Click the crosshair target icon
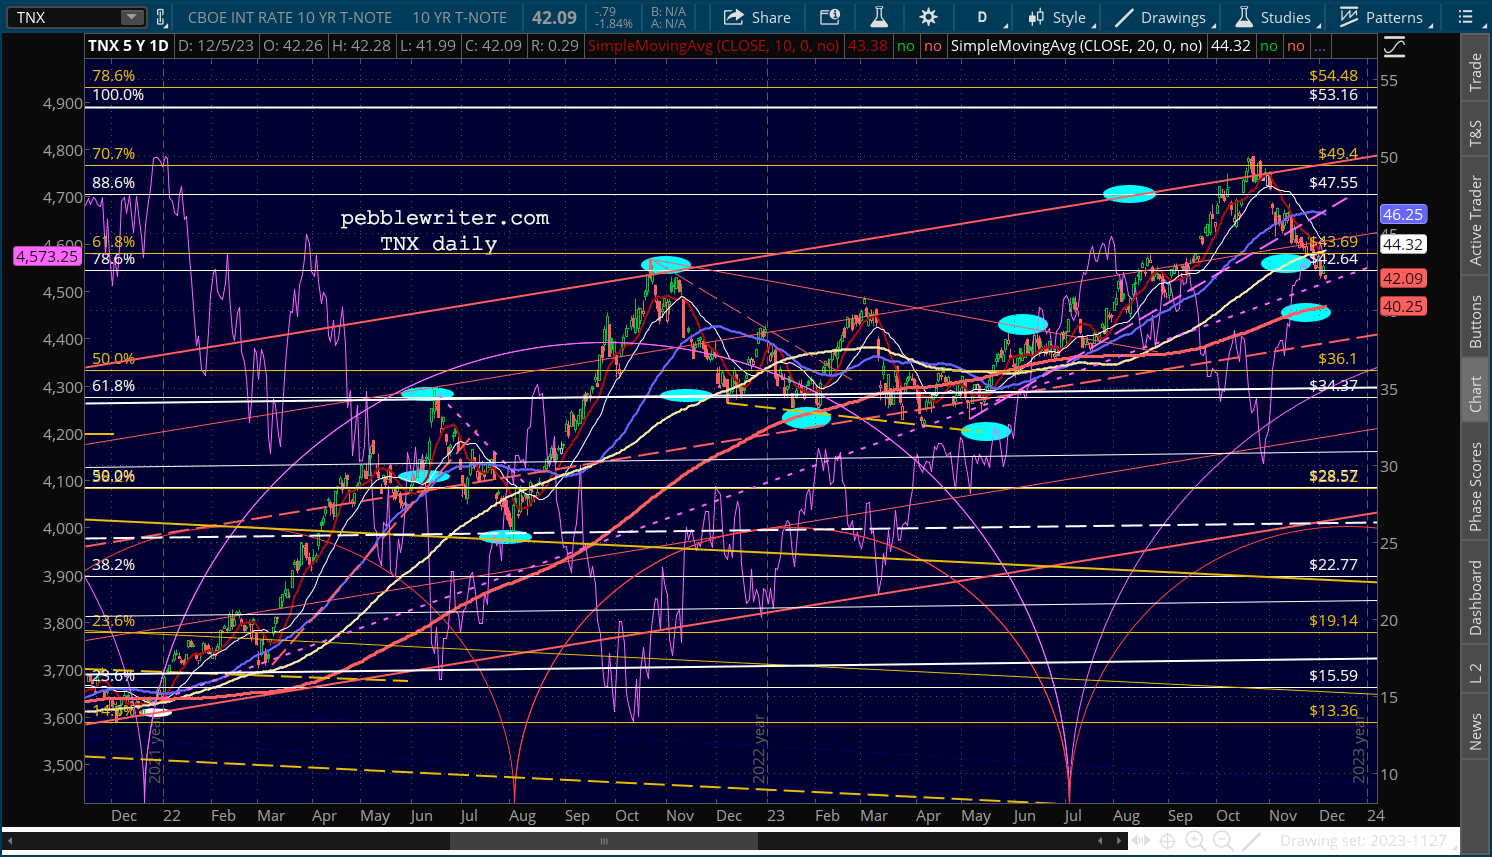Image resolution: width=1492 pixels, height=857 pixels. coord(1166,841)
